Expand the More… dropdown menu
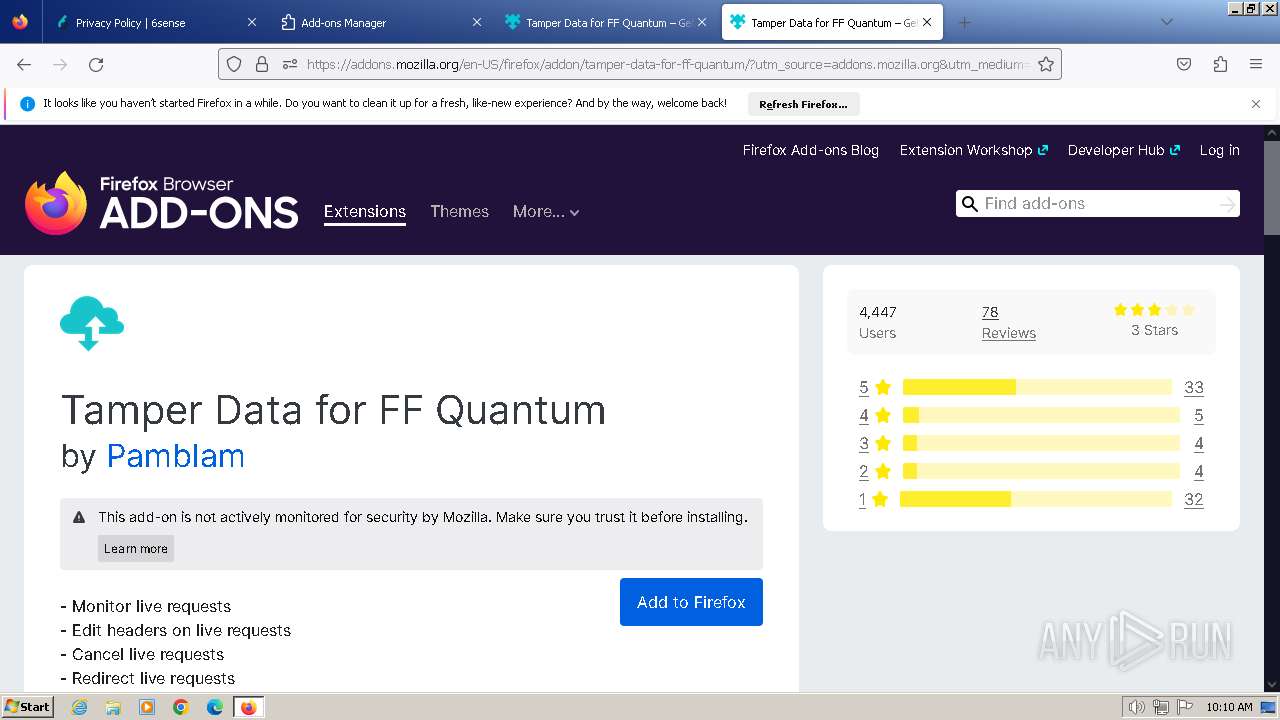Viewport: 1280px width, 720px height. [x=546, y=211]
